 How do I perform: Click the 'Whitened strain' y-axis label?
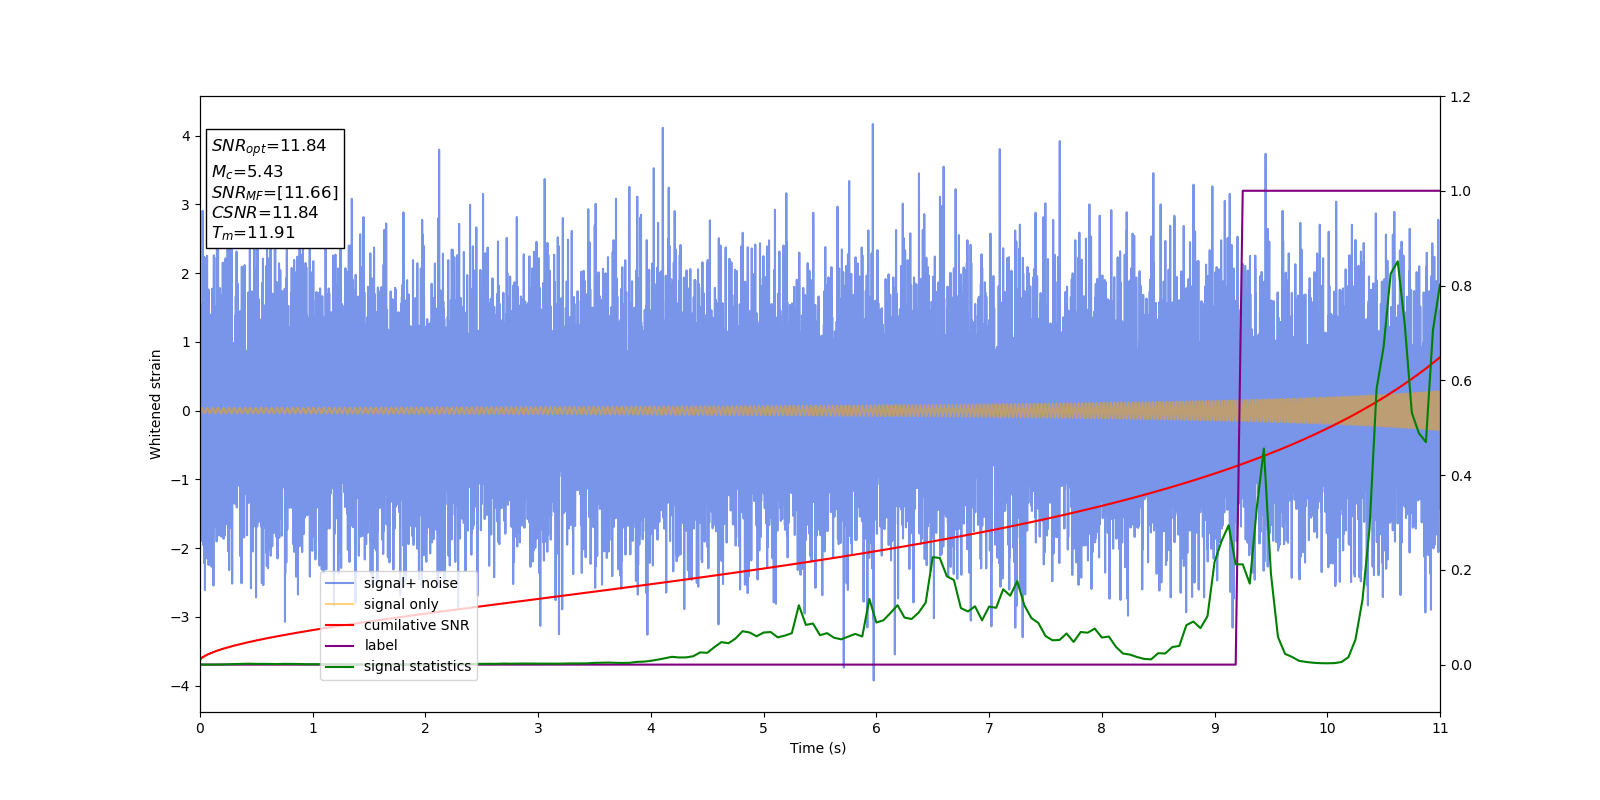point(156,404)
